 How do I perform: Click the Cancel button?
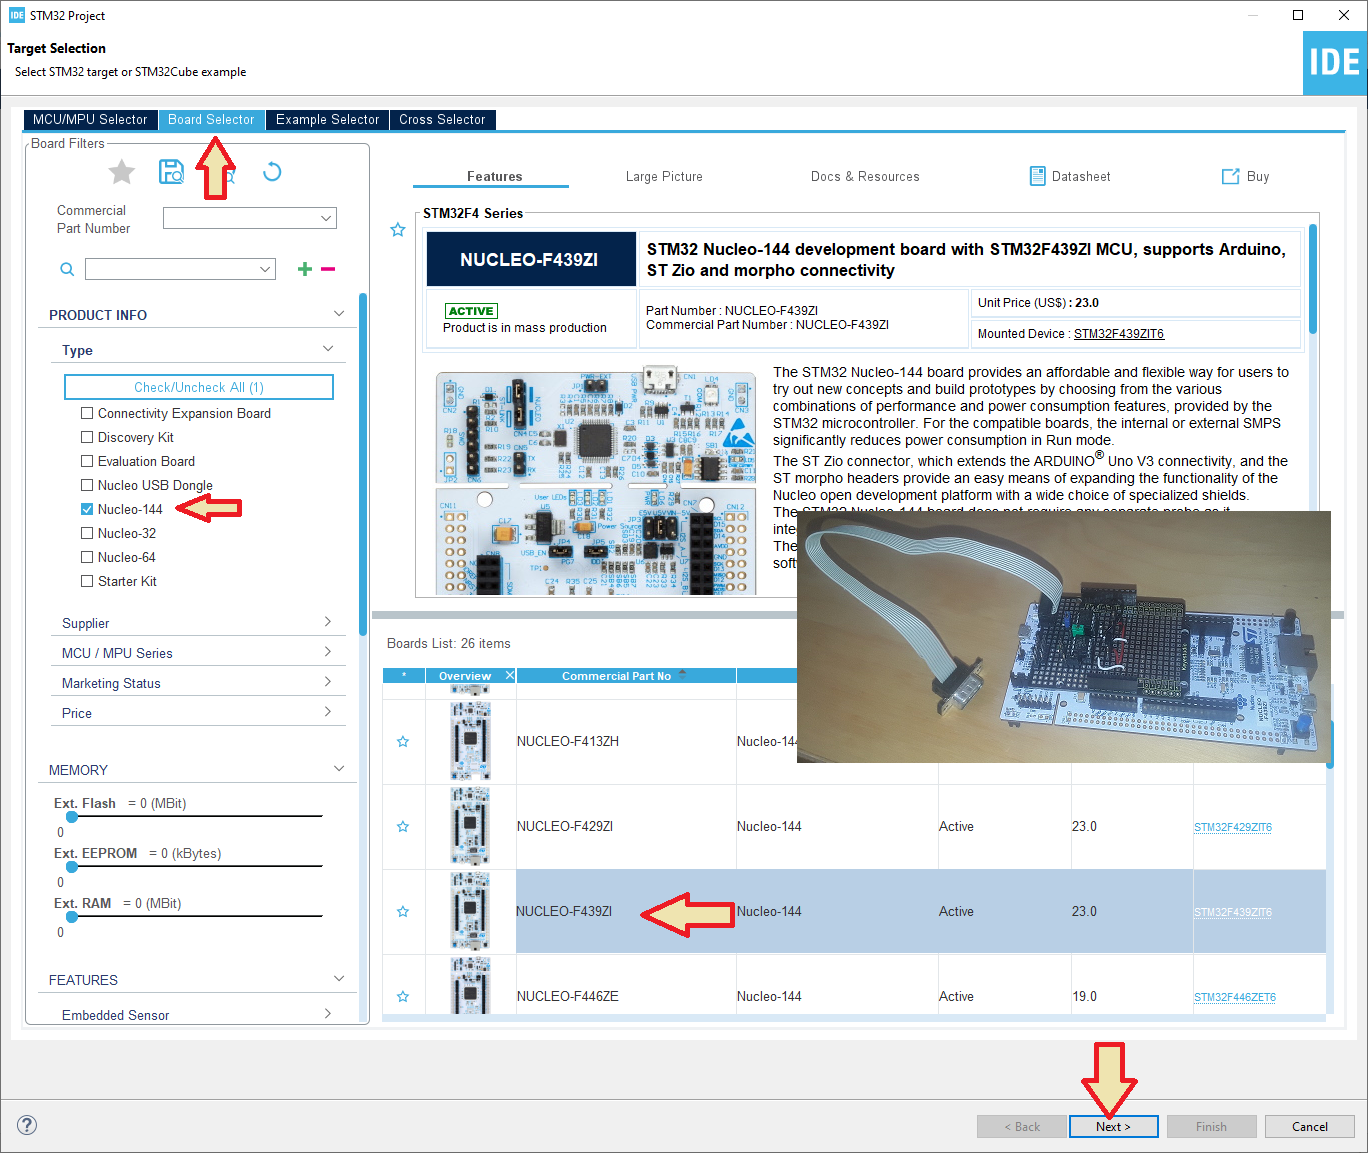tap(1309, 1127)
